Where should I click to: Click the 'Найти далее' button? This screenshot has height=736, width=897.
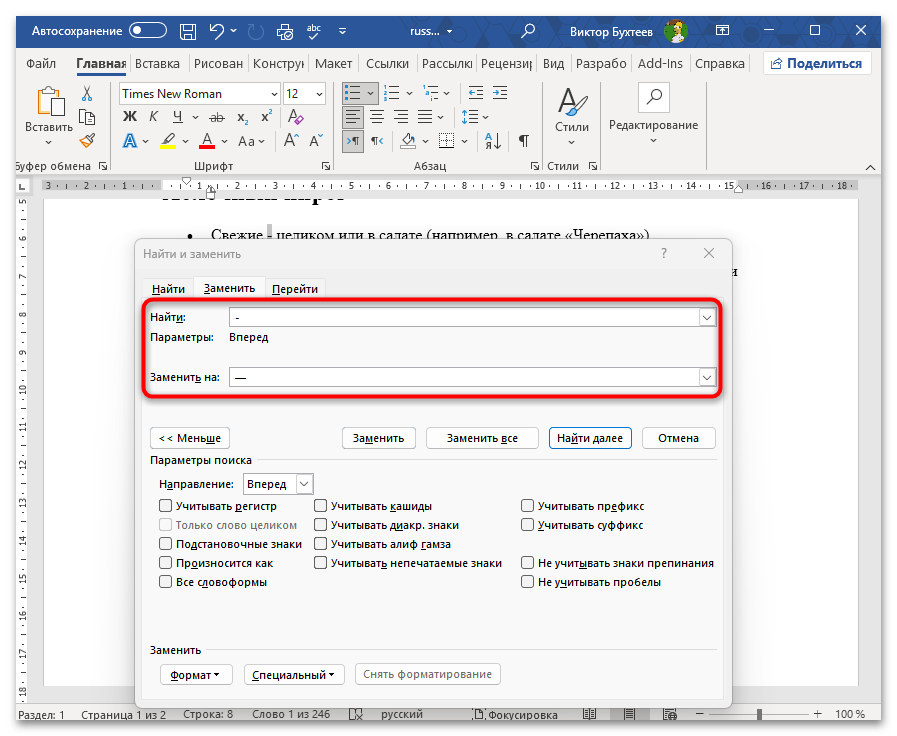point(590,438)
